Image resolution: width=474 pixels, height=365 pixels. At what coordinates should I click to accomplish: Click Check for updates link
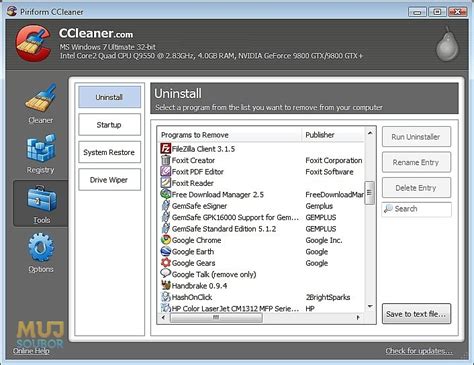[419, 351]
